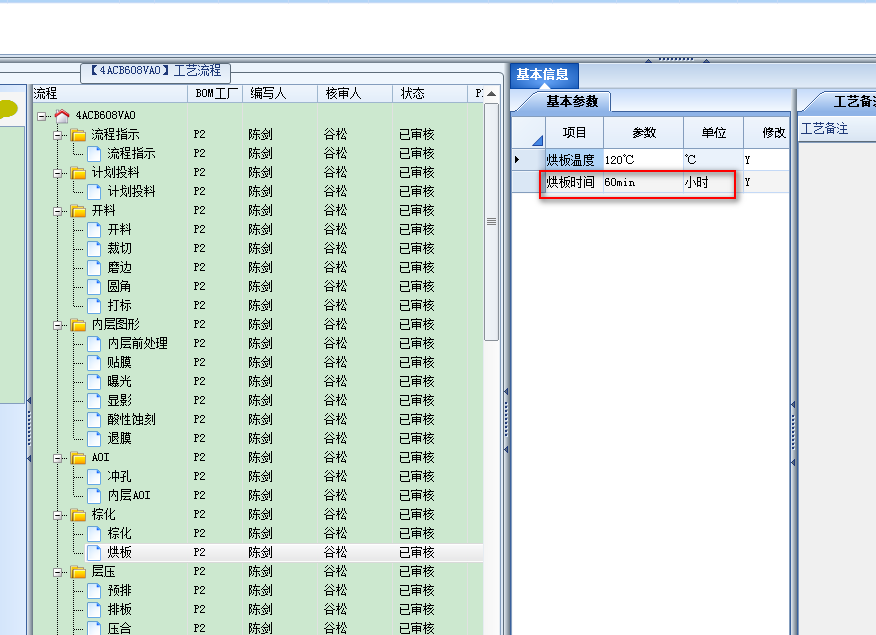876x635 pixels.
Task: Click the document icon for 圆角
Action: [94, 287]
